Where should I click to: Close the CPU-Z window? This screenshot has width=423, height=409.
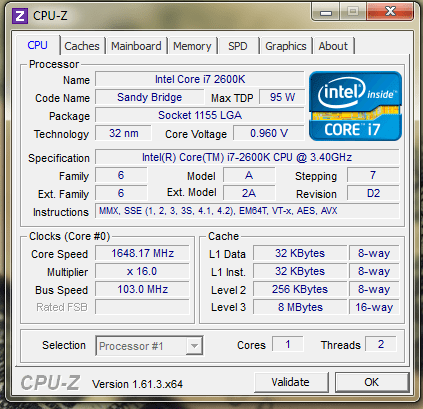(390, 12)
